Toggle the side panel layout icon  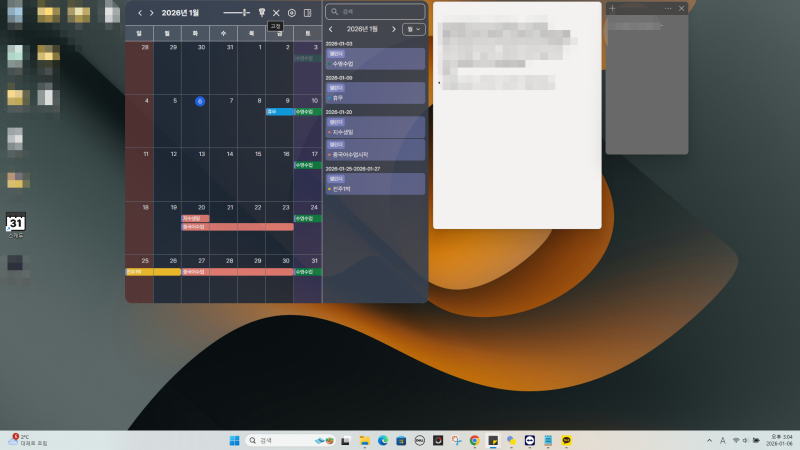click(x=308, y=13)
